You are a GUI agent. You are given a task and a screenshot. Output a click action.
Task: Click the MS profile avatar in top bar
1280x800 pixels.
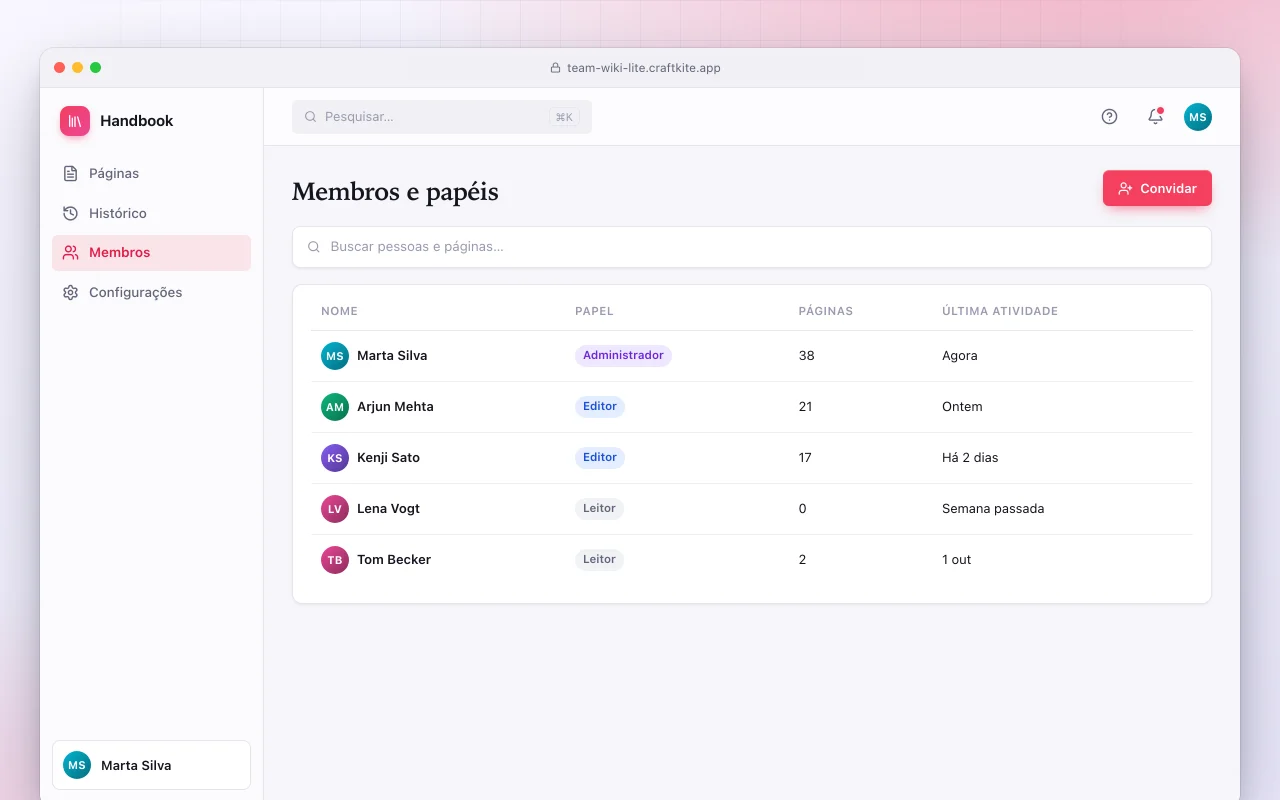(x=1198, y=117)
